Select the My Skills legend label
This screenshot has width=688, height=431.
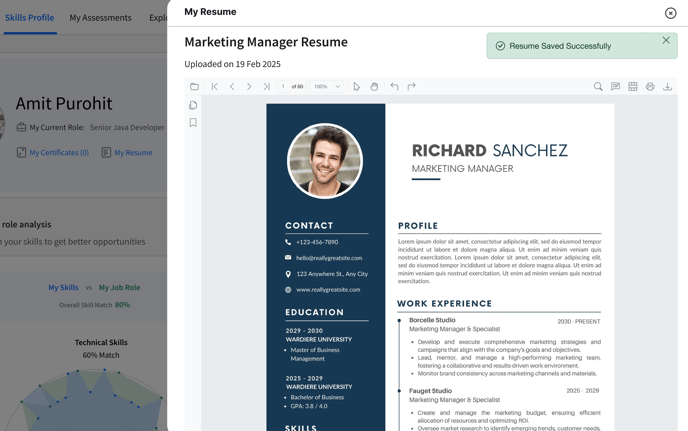tap(64, 287)
